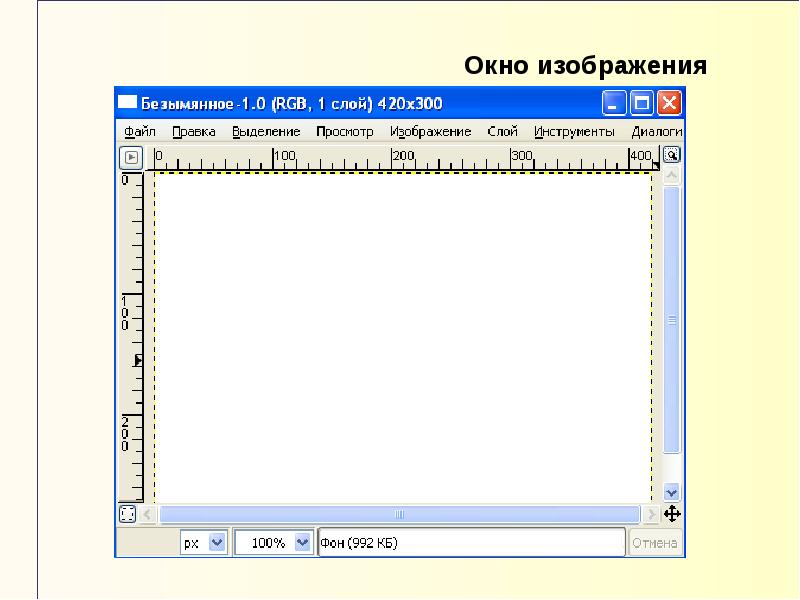Click the vertical scrollbar thumb
The image size is (800, 600).
(x=671, y=320)
